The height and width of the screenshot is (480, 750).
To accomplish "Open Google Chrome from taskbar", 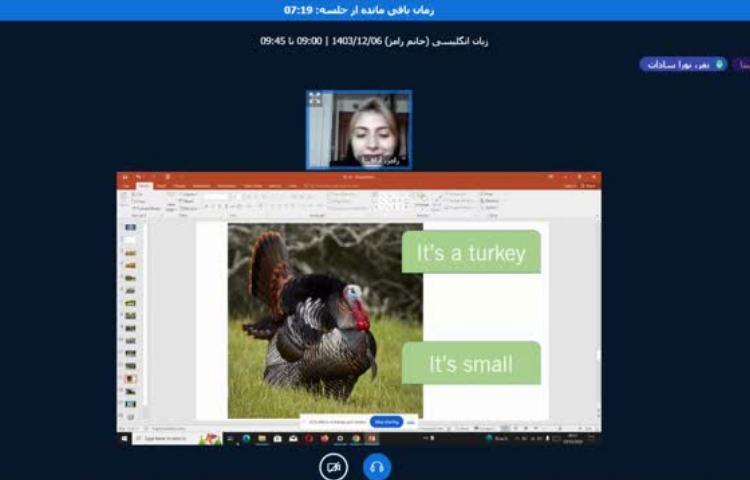I will [x=356, y=439].
